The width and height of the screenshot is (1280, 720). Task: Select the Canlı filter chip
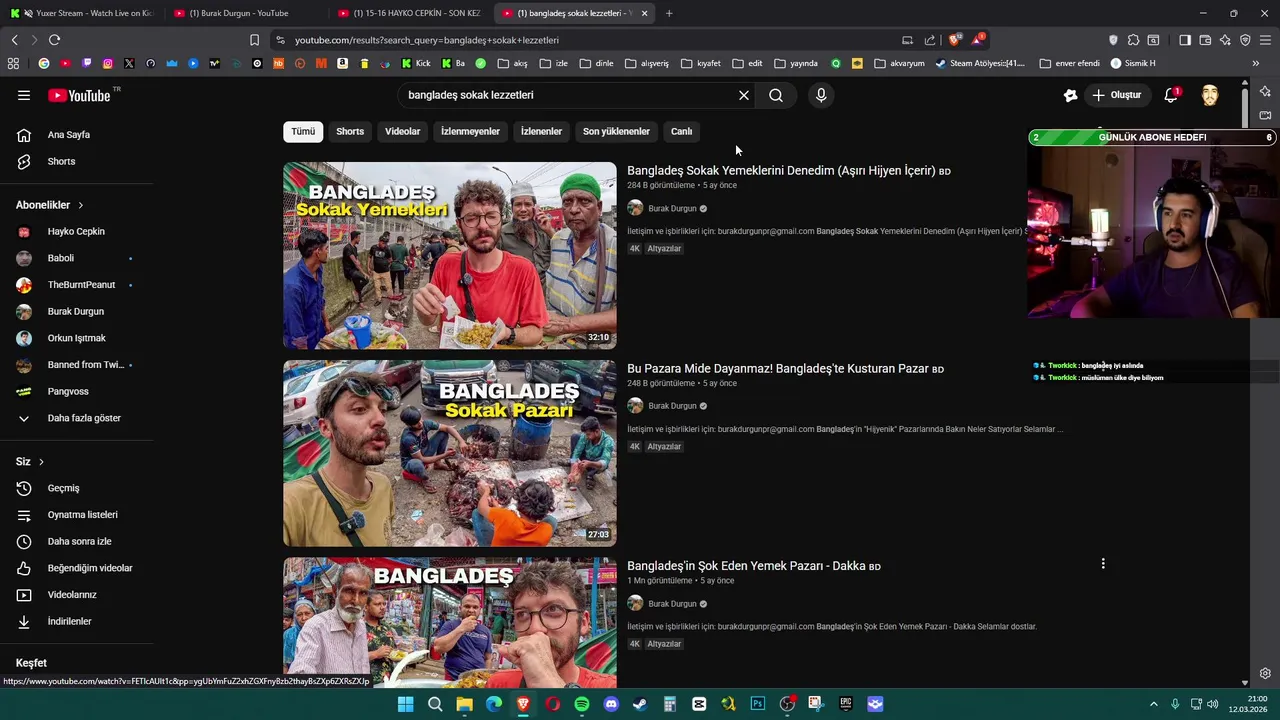point(681,131)
